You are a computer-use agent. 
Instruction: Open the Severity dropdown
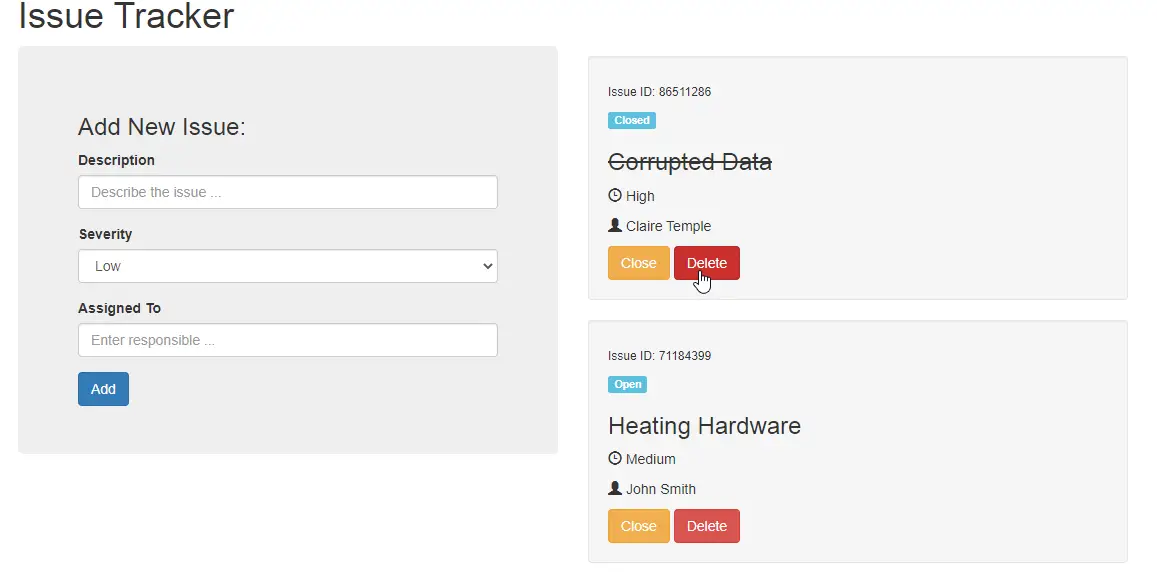point(288,266)
